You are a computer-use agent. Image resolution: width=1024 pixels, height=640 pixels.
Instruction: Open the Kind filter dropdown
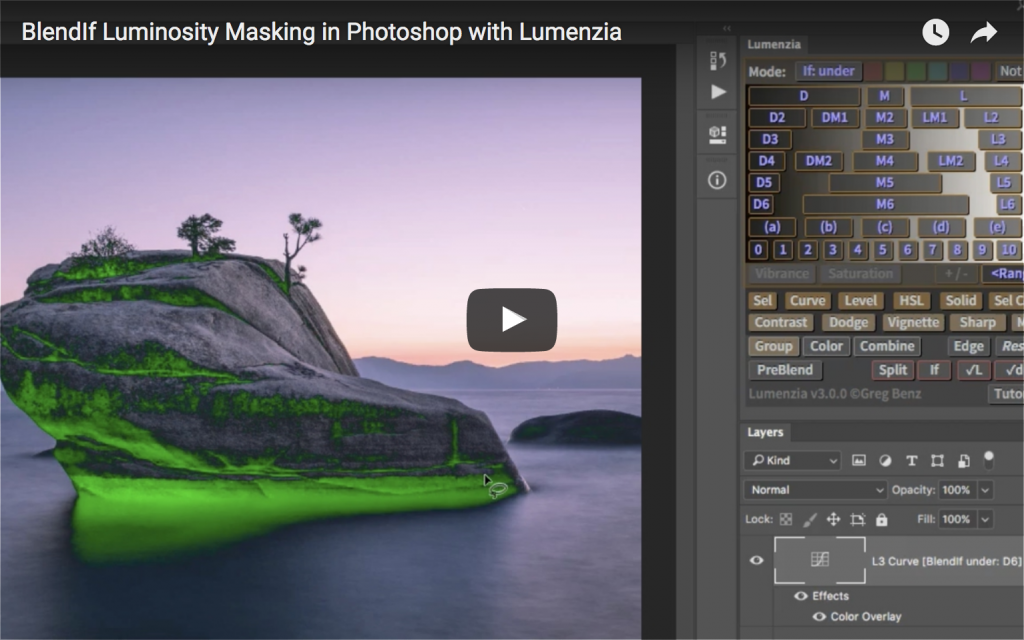tap(792, 460)
